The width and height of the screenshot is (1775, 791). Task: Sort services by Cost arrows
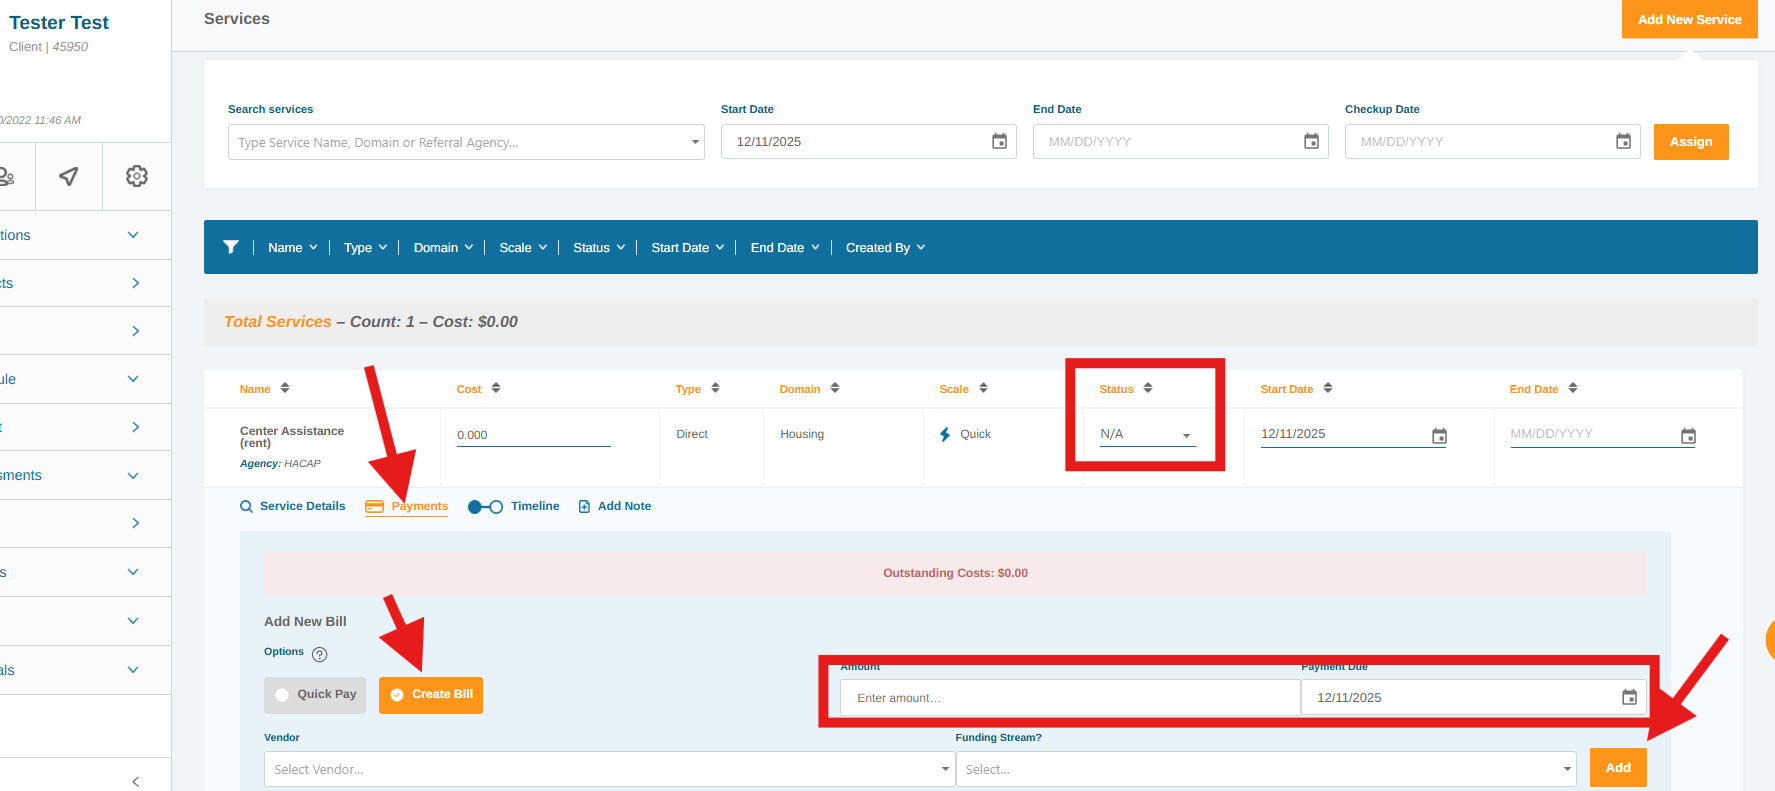[496, 388]
